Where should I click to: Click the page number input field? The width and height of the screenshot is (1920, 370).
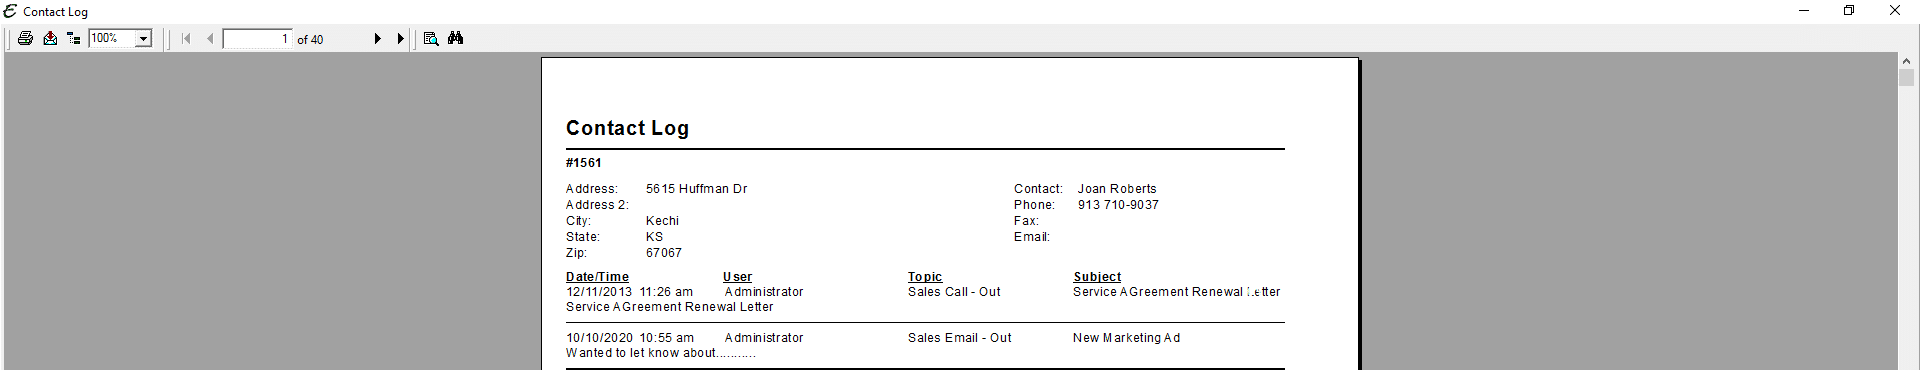pos(257,39)
